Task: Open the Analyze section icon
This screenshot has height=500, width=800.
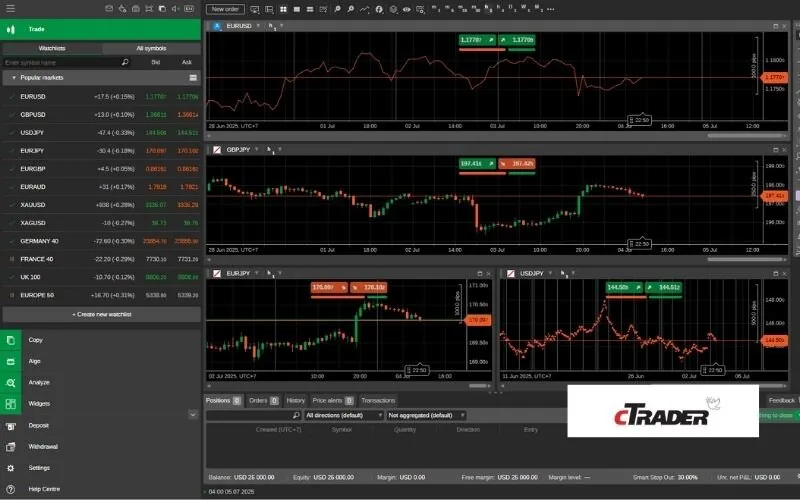Action: tap(10, 383)
